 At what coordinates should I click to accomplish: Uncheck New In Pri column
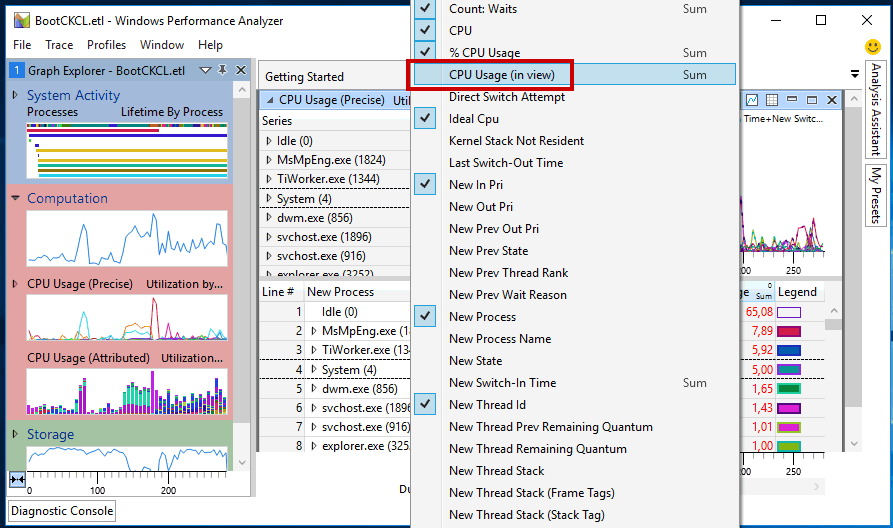(425, 185)
